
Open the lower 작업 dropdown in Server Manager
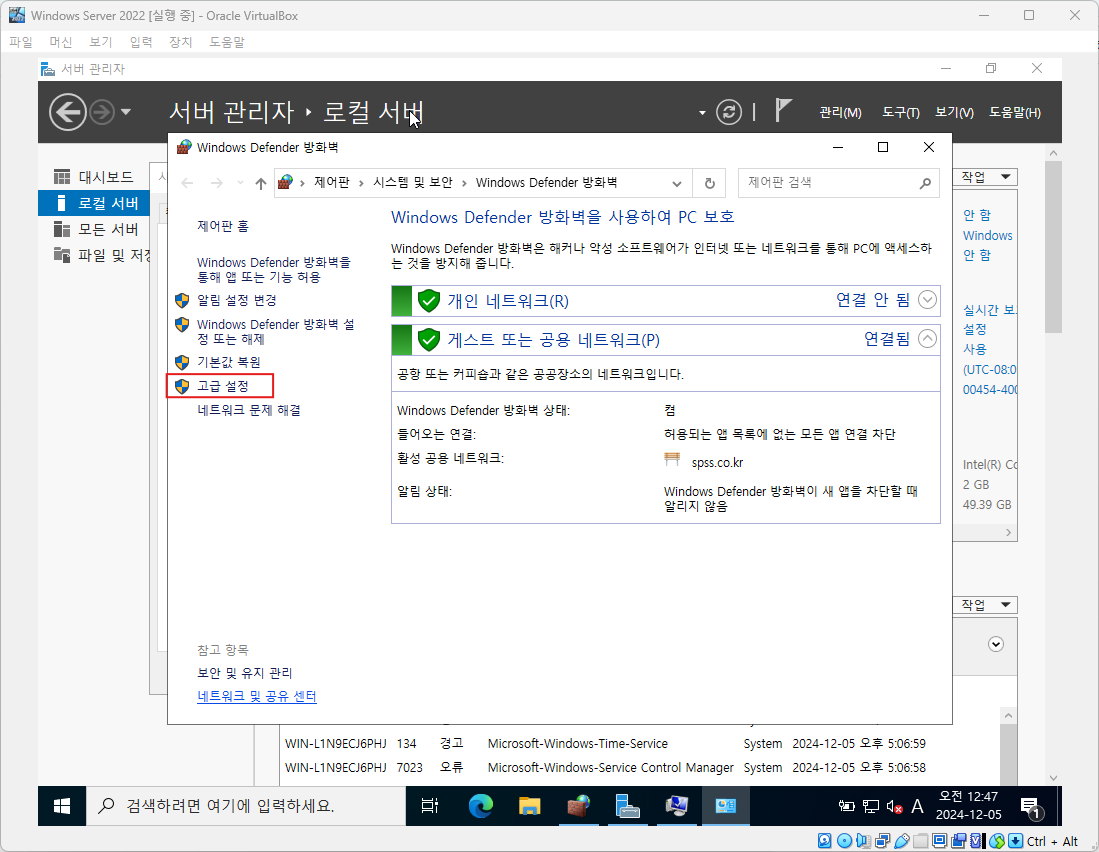click(x=985, y=605)
